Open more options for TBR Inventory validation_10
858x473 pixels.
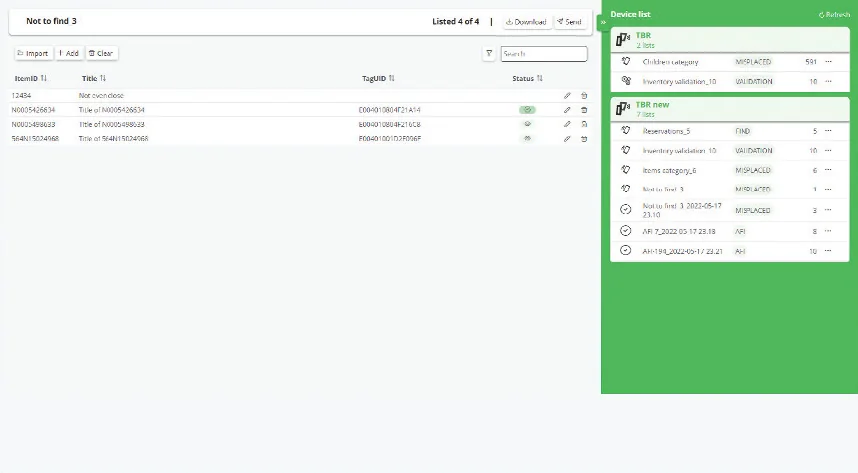pyautogui.click(x=828, y=82)
